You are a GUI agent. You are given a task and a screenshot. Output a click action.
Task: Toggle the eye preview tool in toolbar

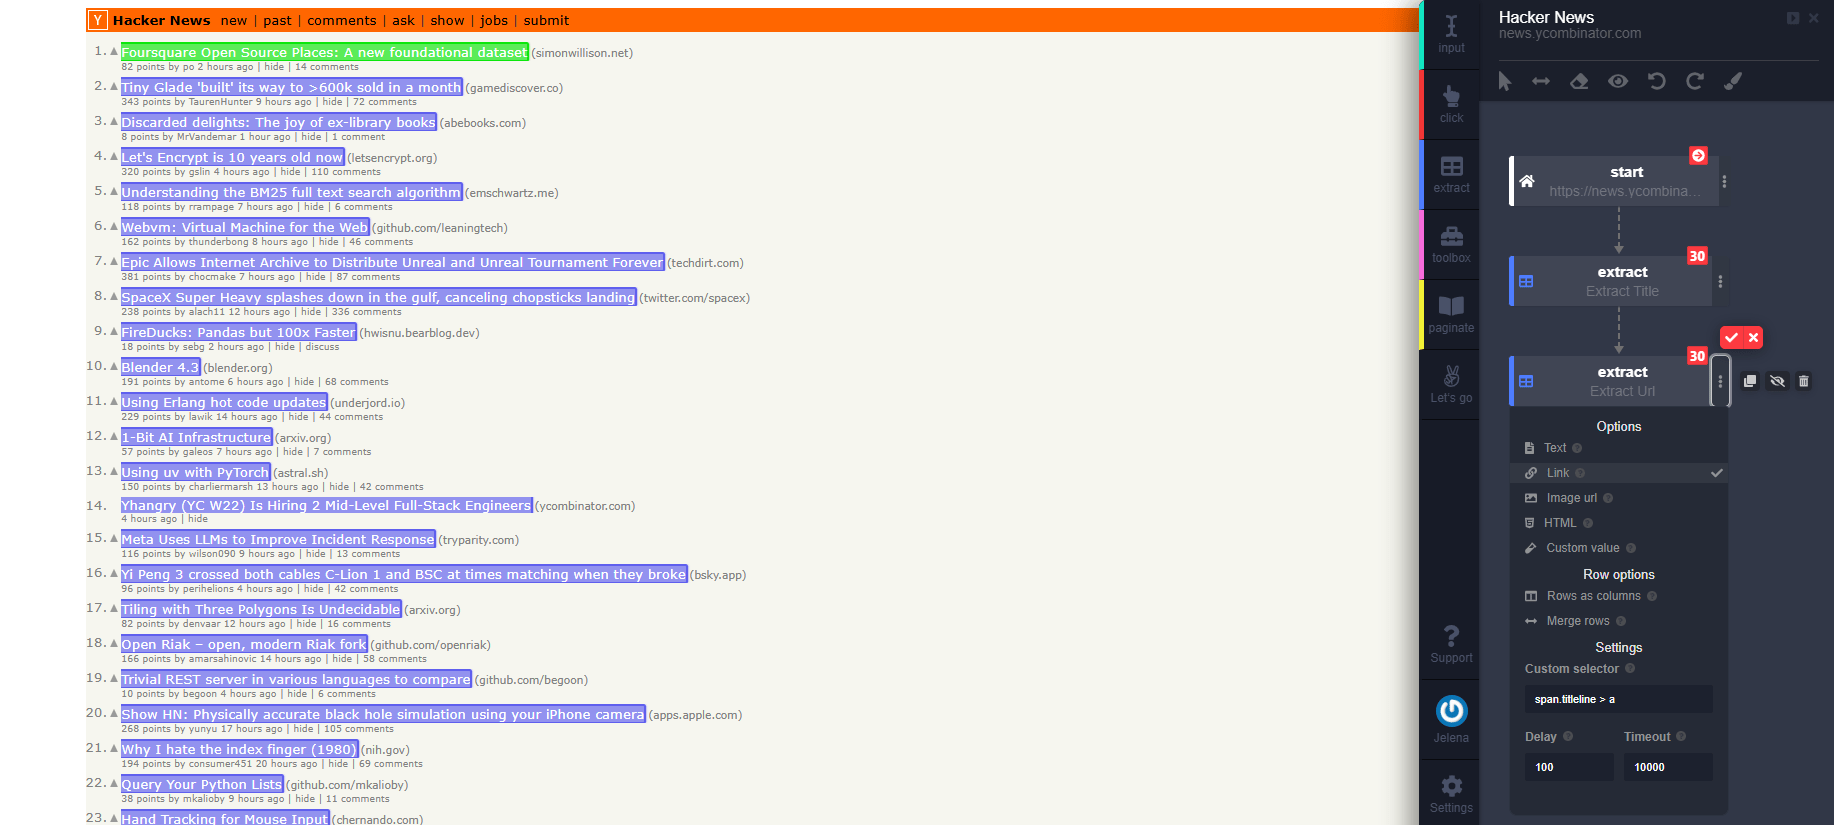(x=1618, y=81)
